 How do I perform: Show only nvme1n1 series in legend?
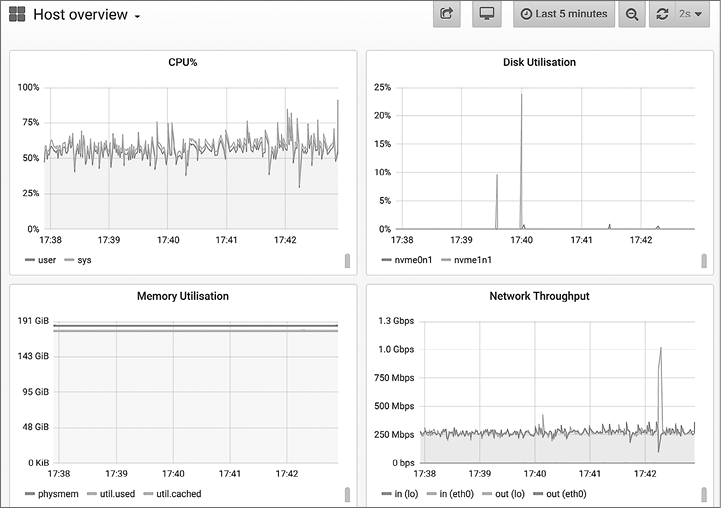pyautogui.click(x=472, y=260)
